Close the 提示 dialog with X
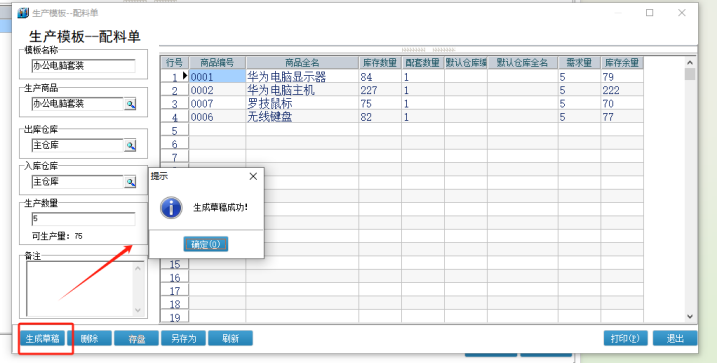 253,176
